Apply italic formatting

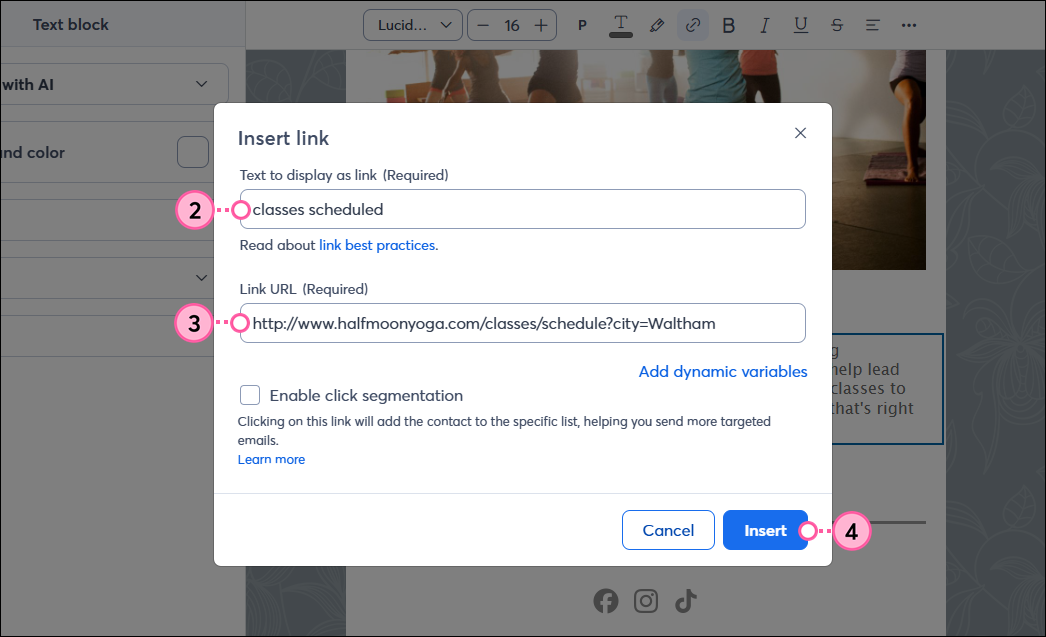coord(764,25)
